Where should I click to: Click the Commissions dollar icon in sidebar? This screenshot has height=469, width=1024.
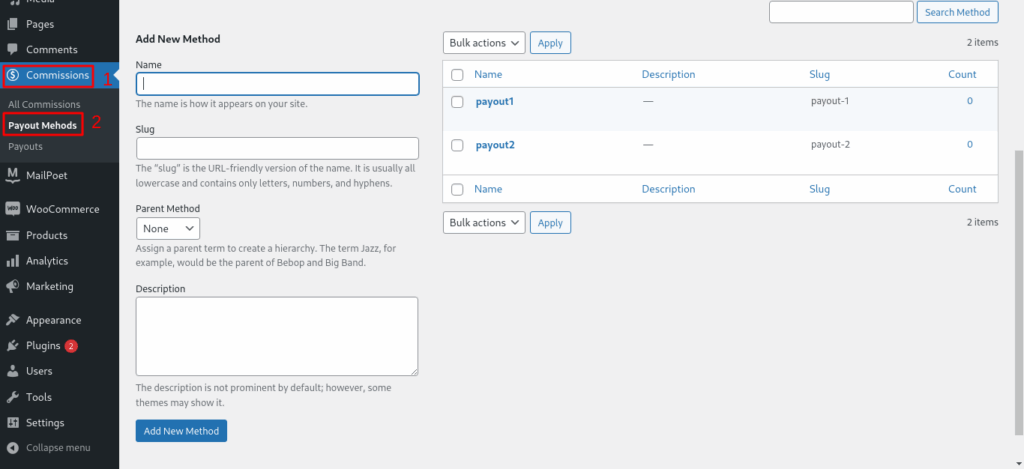pyautogui.click(x=13, y=75)
